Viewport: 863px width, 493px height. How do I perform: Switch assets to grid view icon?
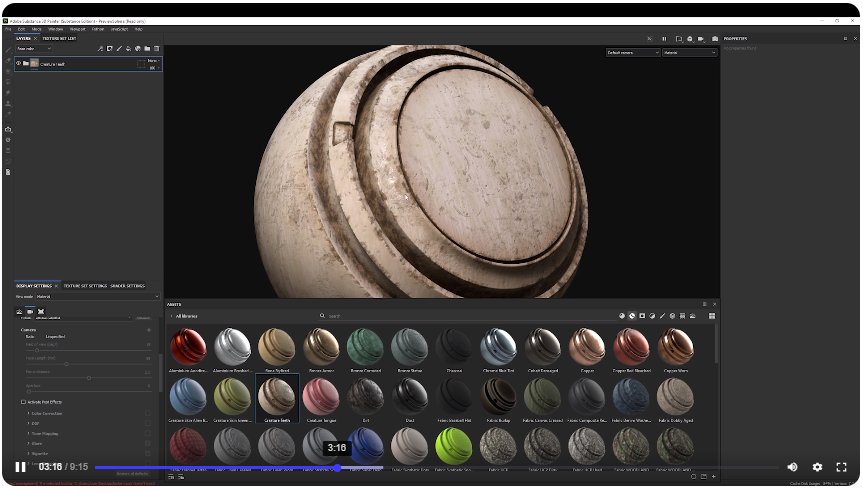pyautogui.click(x=712, y=316)
